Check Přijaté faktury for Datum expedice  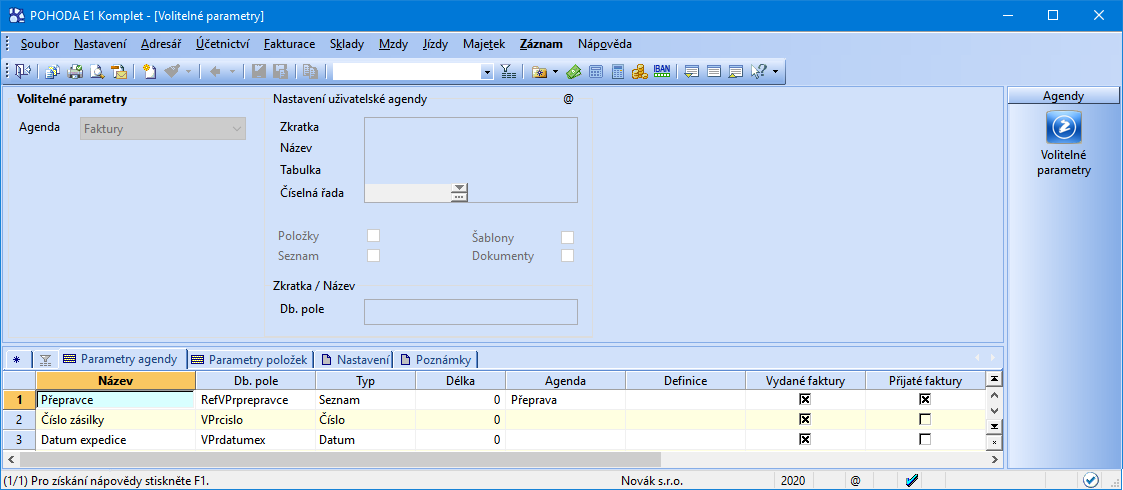coord(925,439)
